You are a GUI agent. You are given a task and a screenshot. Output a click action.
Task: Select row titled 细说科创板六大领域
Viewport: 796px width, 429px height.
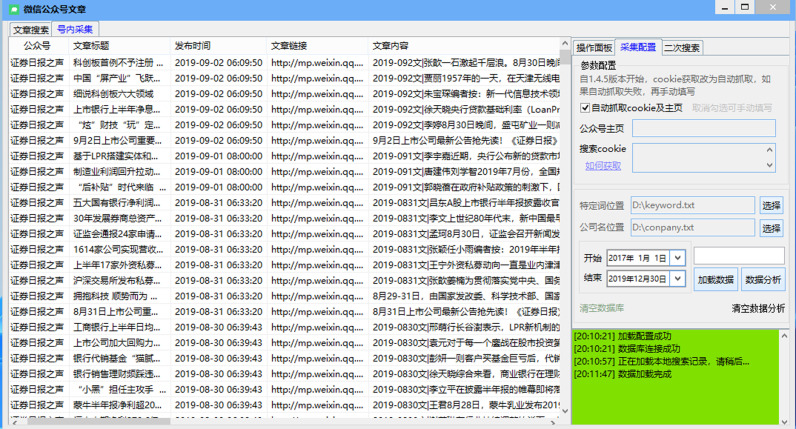coord(284,93)
